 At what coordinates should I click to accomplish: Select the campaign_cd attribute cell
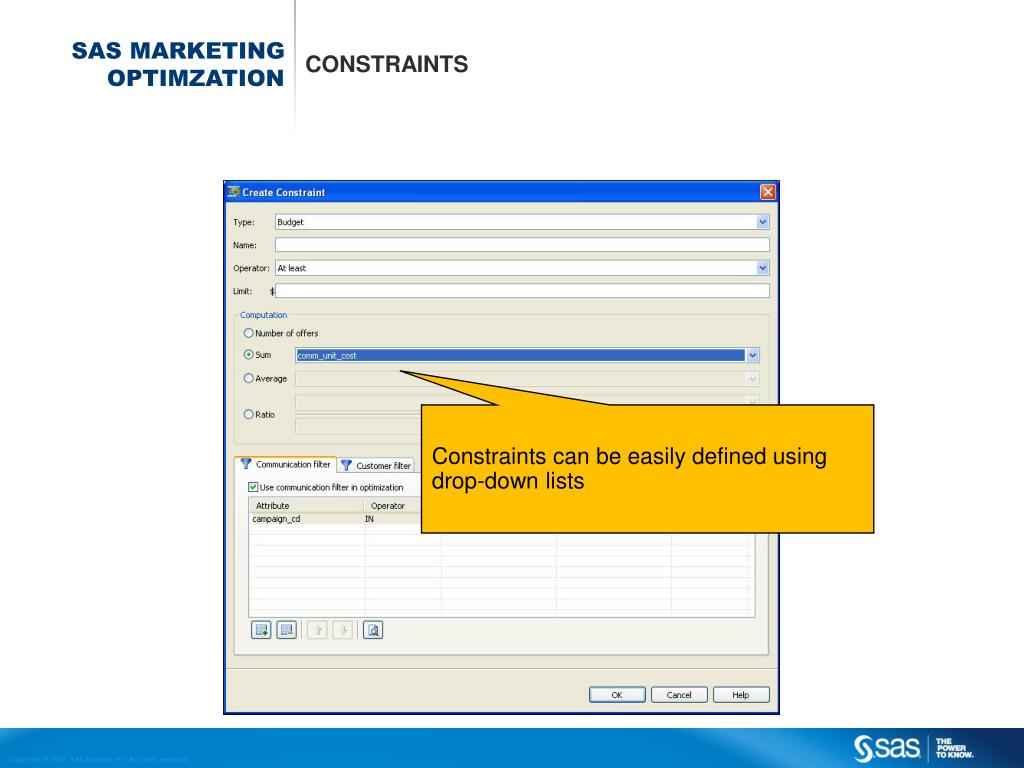click(x=306, y=519)
